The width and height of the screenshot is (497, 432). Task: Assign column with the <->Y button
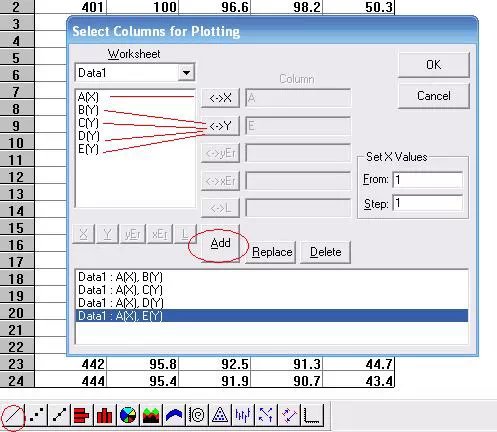pyautogui.click(x=220, y=126)
